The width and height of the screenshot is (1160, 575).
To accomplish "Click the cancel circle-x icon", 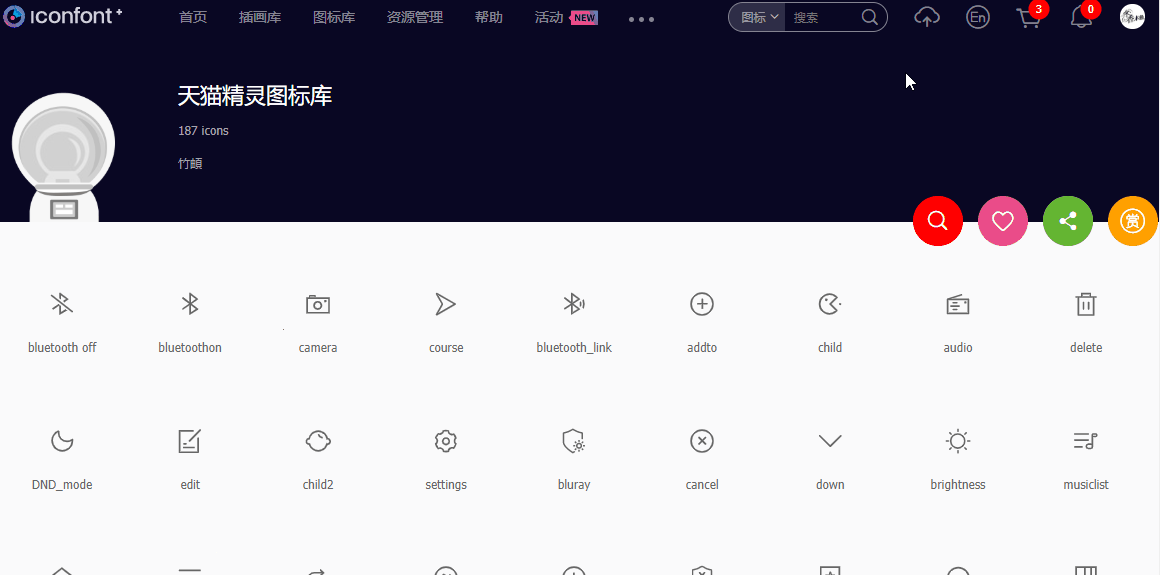I will (701, 441).
